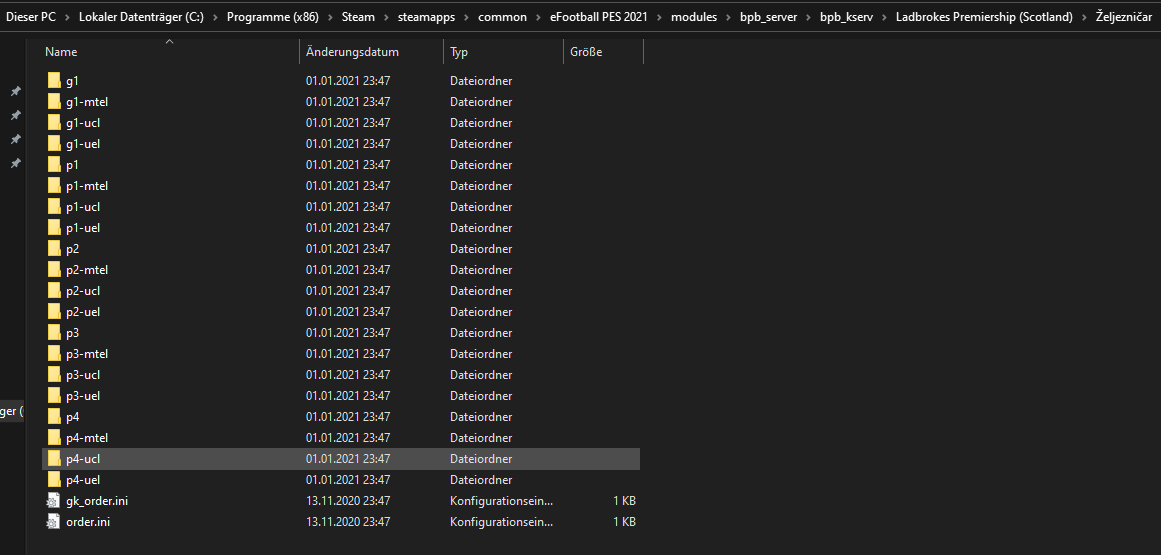The image size is (1161, 555).
Task: Select the p1-mtel folder icon
Action: [x=53, y=186]
